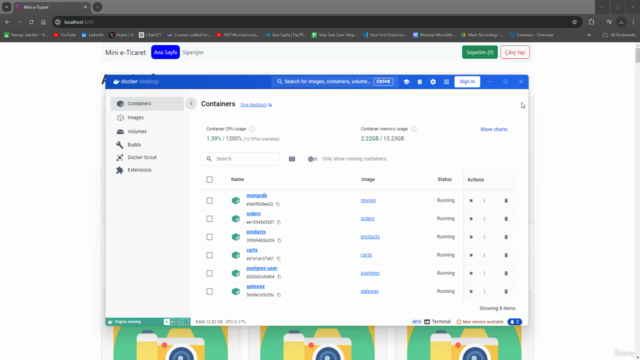Copy the mongodb container ID
The width and height of the screenshot is (640, 360).
click(278, 204)
